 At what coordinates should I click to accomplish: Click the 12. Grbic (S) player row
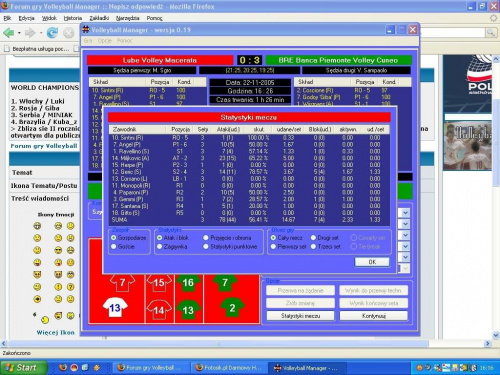point(249,172)
